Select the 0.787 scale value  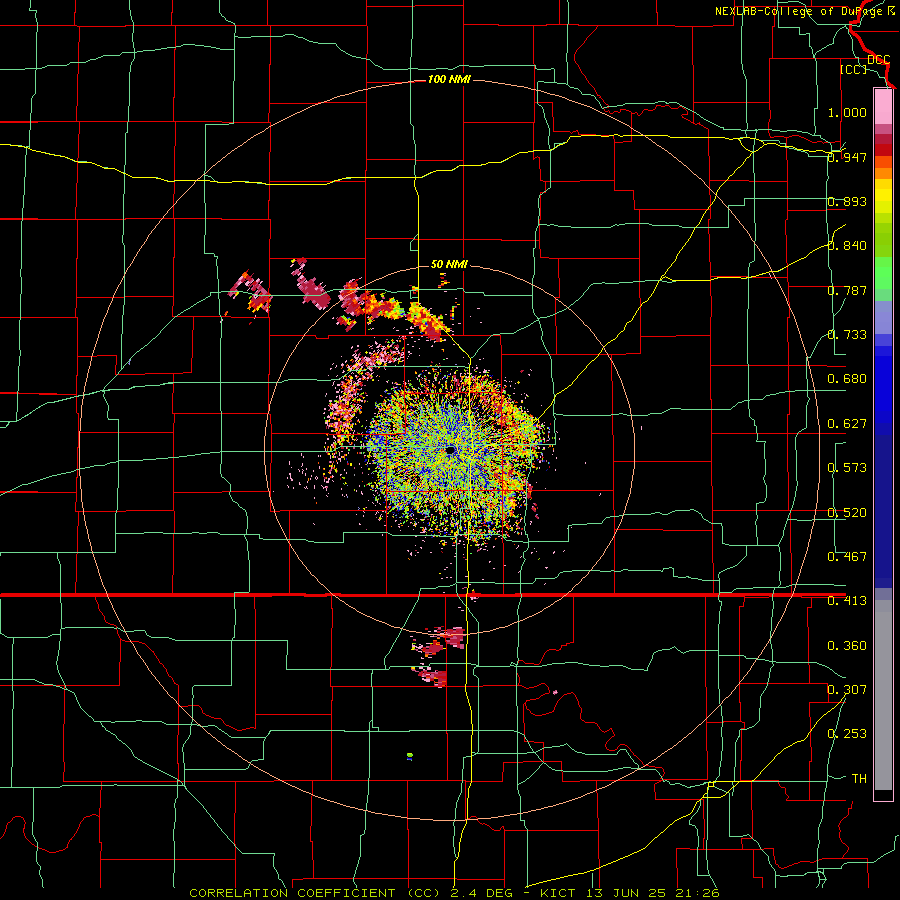coord(847,290)
